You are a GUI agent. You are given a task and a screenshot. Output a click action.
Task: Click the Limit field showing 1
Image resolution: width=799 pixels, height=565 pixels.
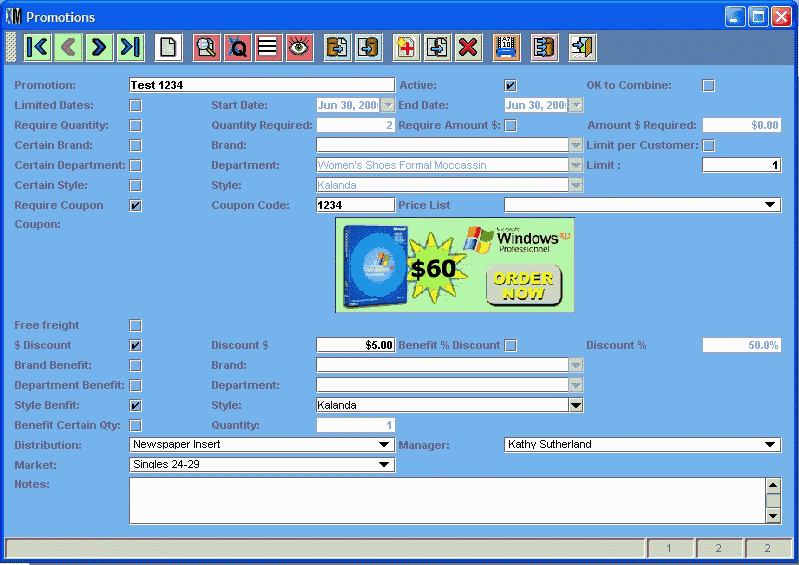coord(741,165)
